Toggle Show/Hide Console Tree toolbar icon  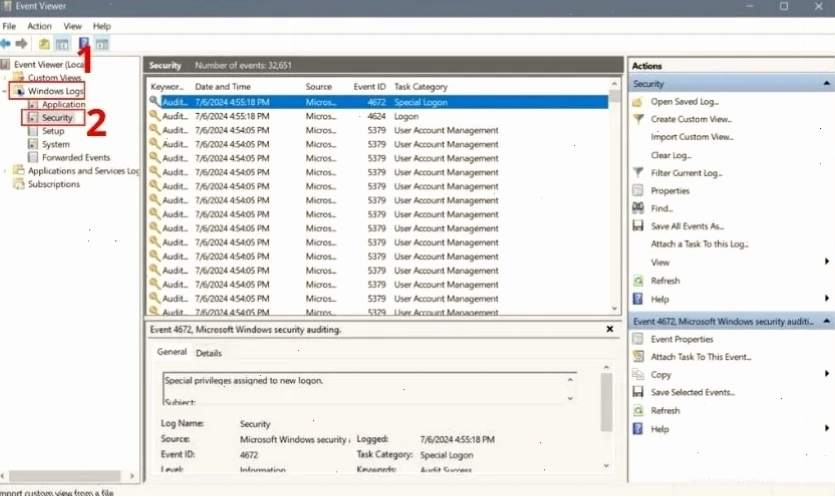62,44
